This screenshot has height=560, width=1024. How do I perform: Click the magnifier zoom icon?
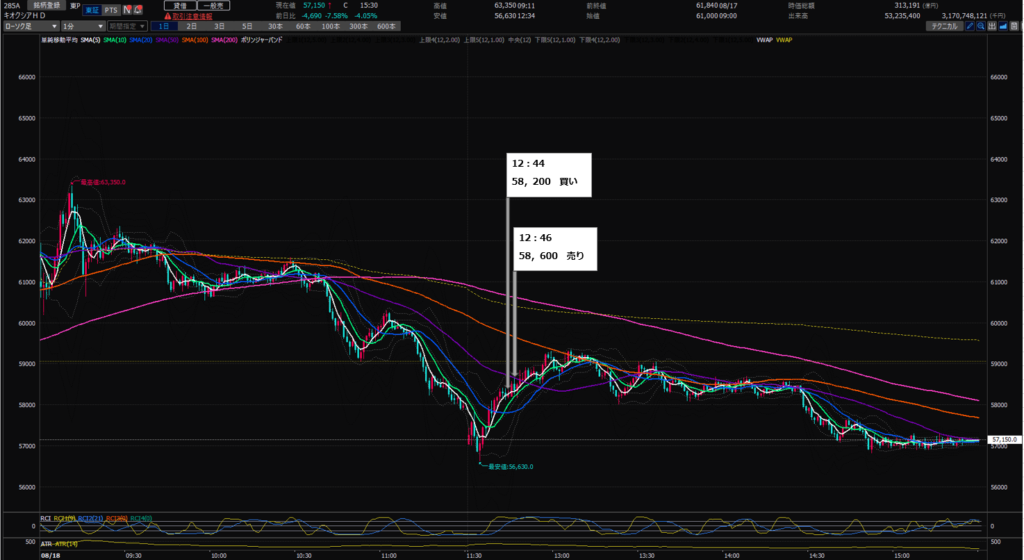981,26
